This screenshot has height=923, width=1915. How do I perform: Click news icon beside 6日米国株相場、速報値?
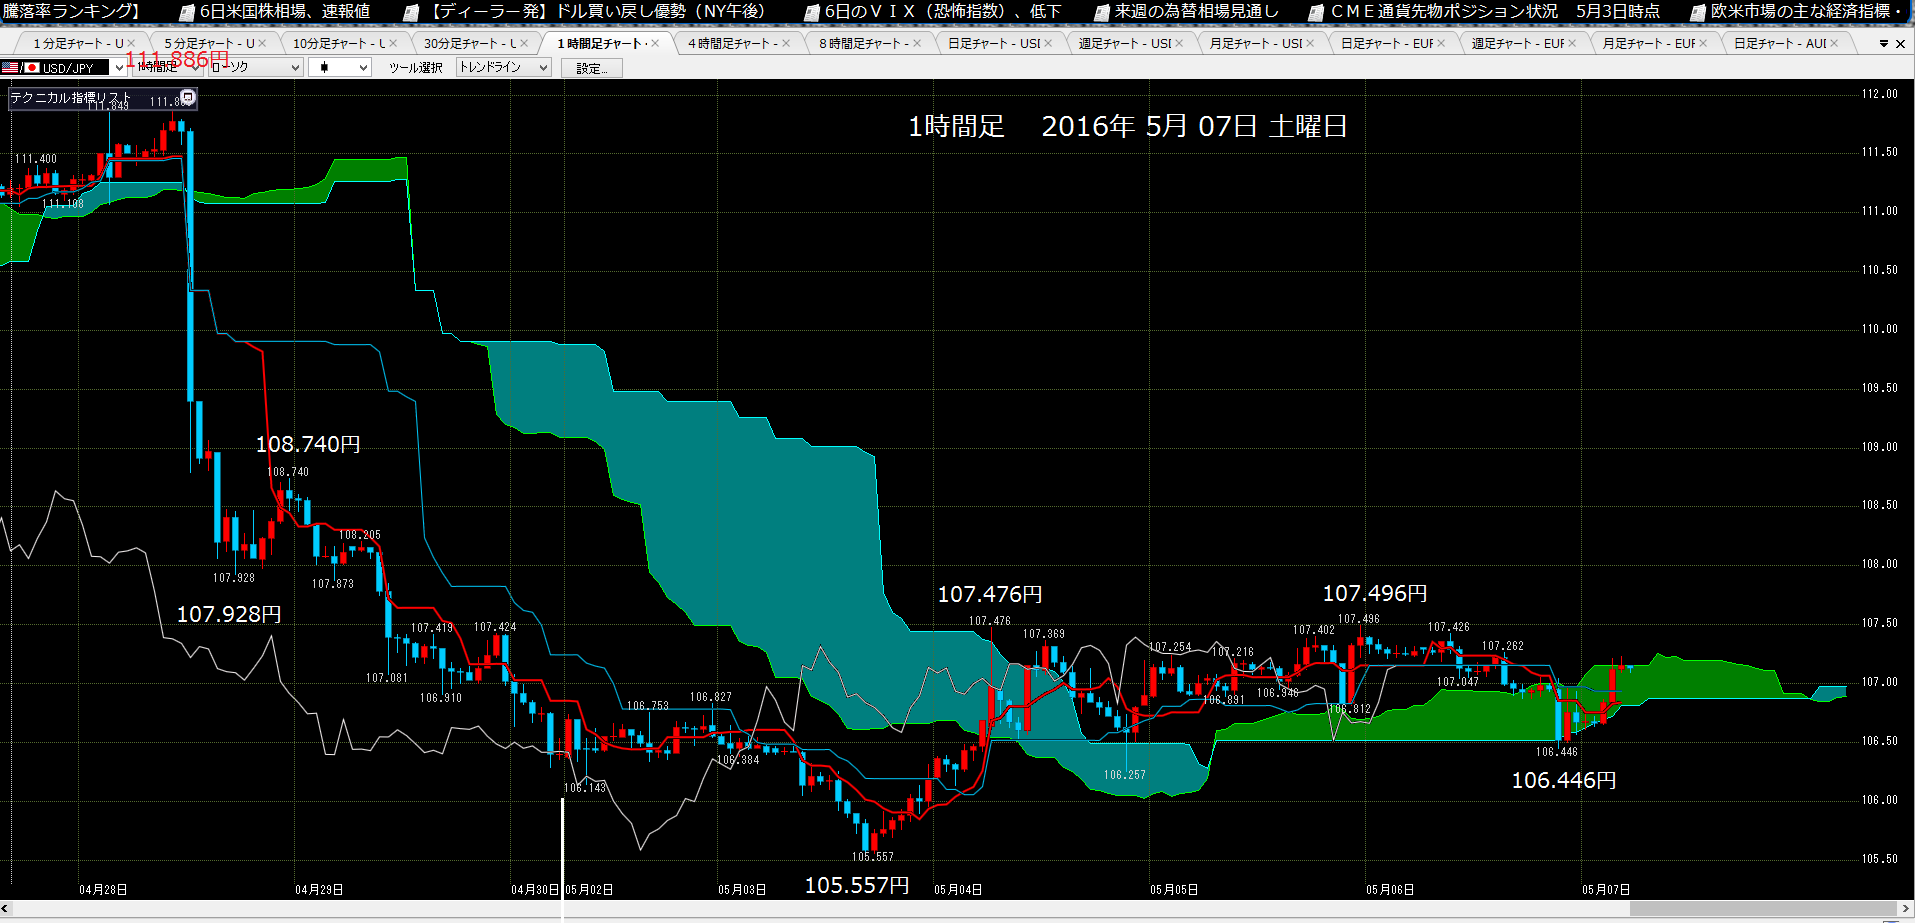click(x=187, y=12)
